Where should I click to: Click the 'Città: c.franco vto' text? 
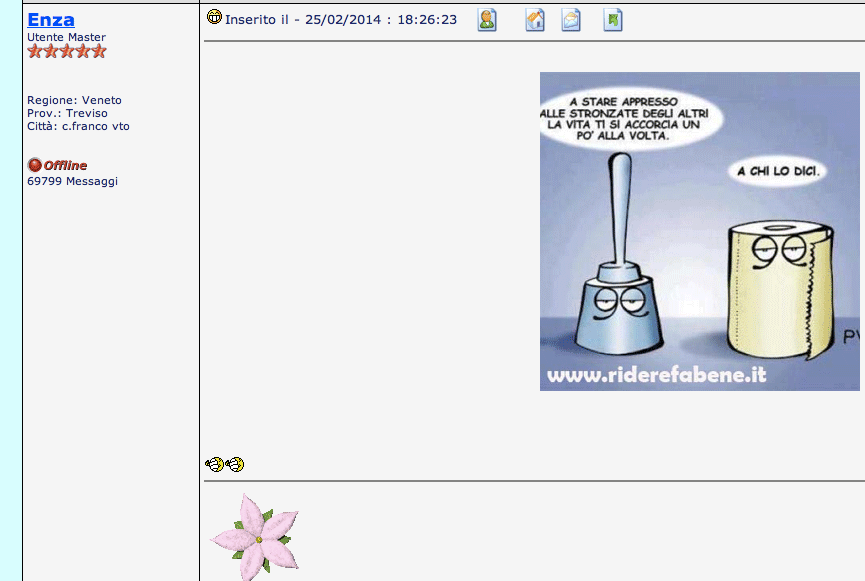(x=78, y=126)
